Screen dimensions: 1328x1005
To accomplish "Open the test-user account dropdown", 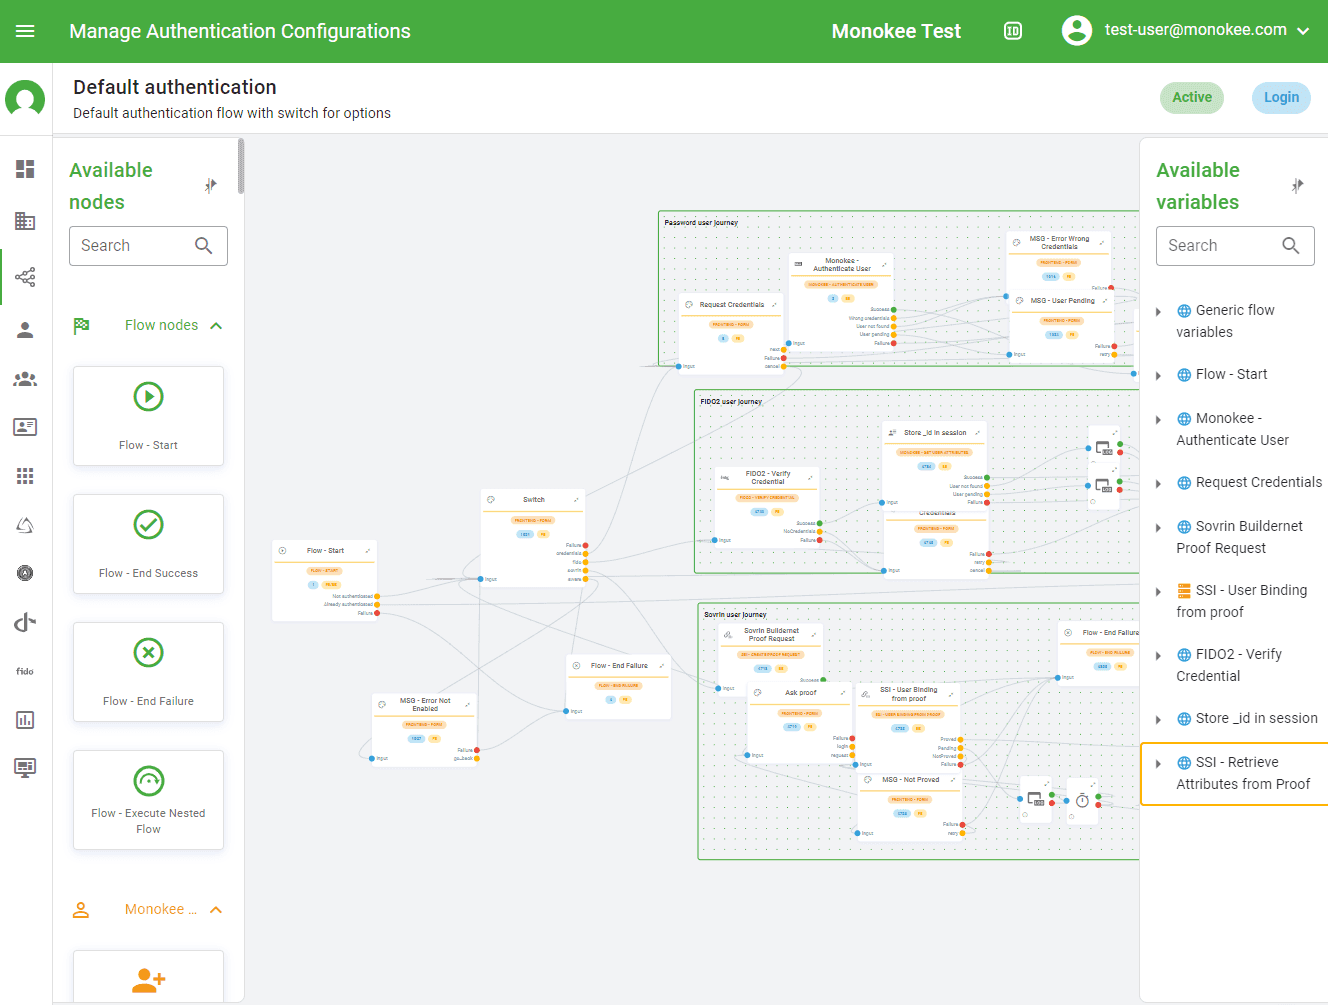I will (1303, 31).
